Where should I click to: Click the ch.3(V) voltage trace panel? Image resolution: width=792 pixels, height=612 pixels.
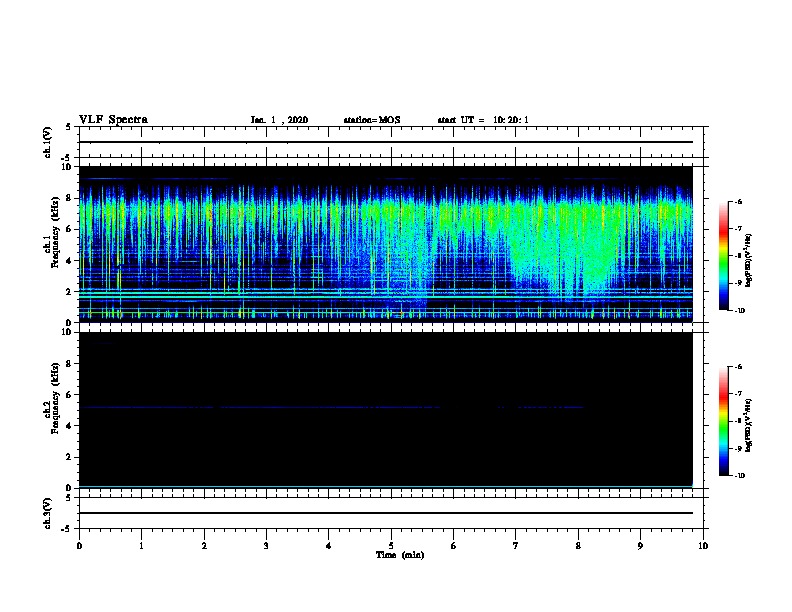click(x=391, y=513)
